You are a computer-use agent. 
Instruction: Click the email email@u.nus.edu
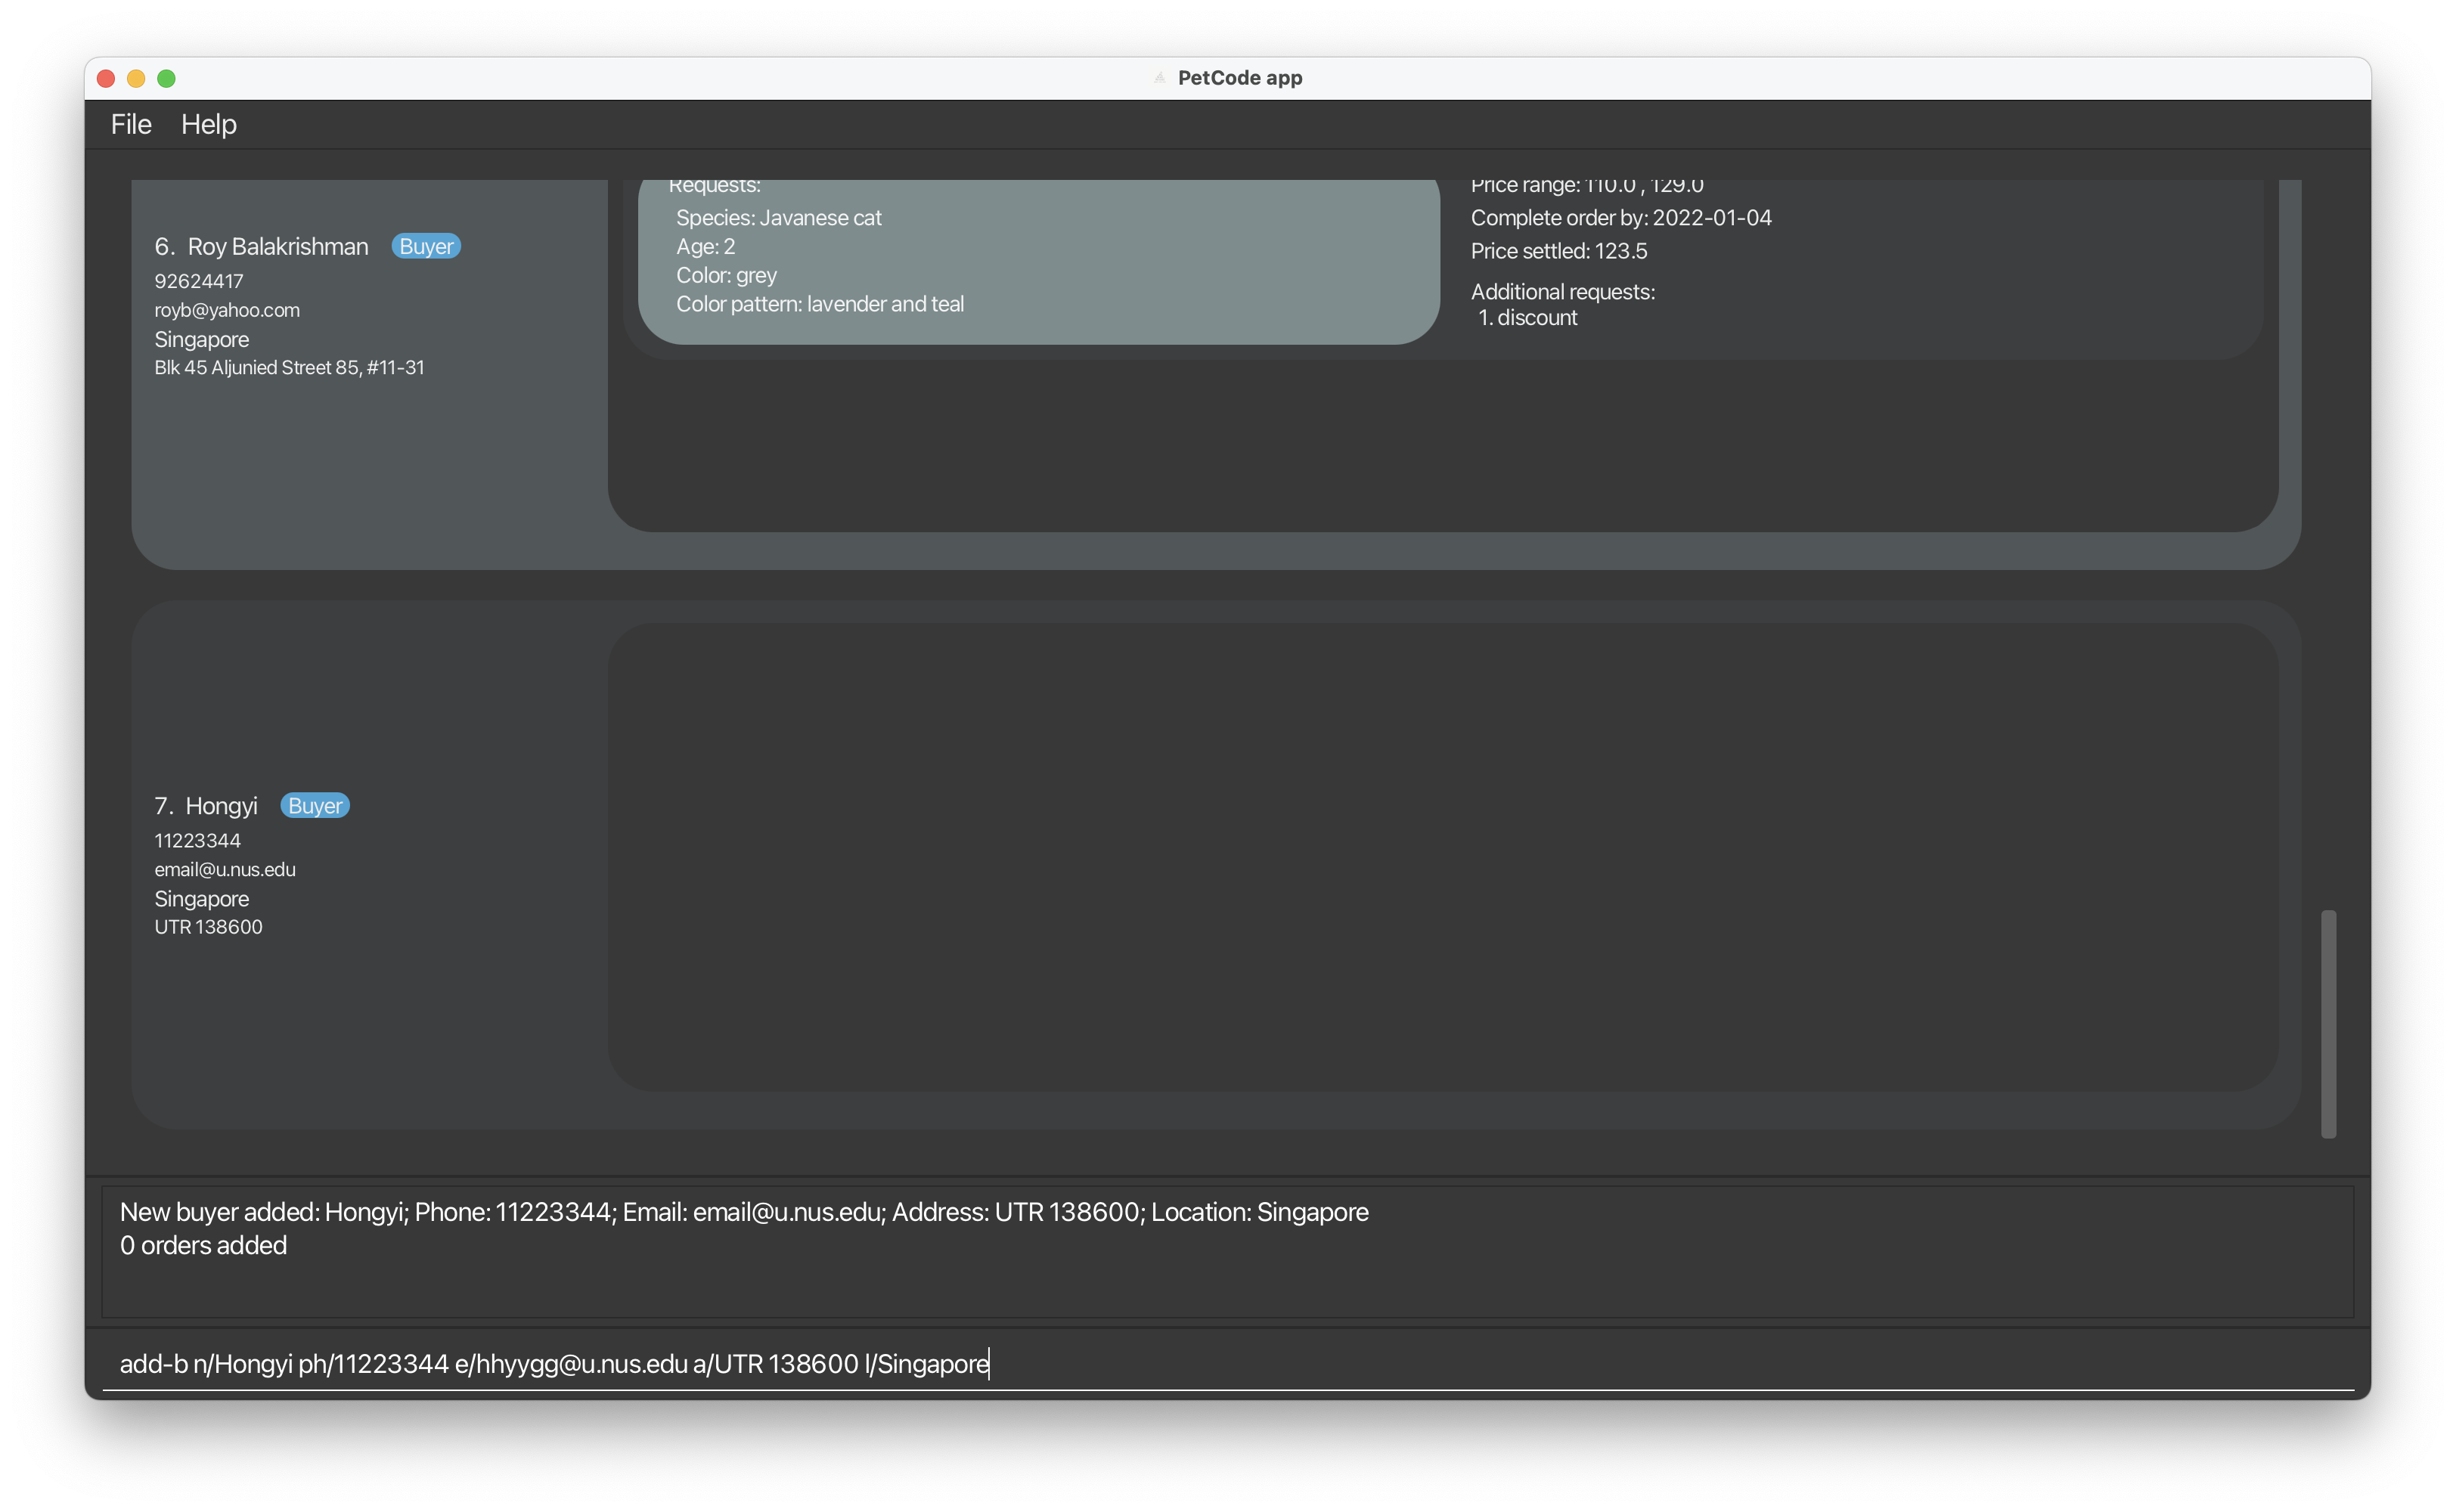(225, 869)
